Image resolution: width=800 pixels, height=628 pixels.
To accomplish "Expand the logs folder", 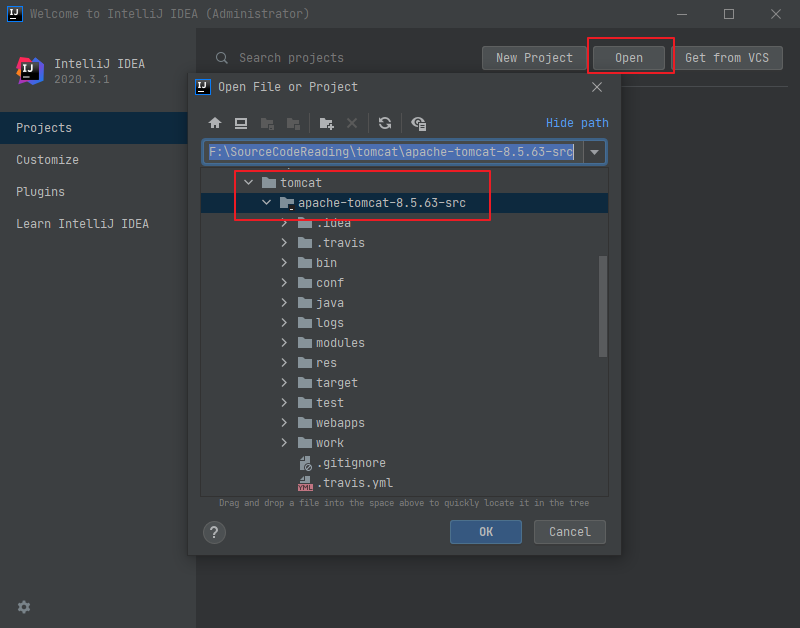I will pos(284,322).
